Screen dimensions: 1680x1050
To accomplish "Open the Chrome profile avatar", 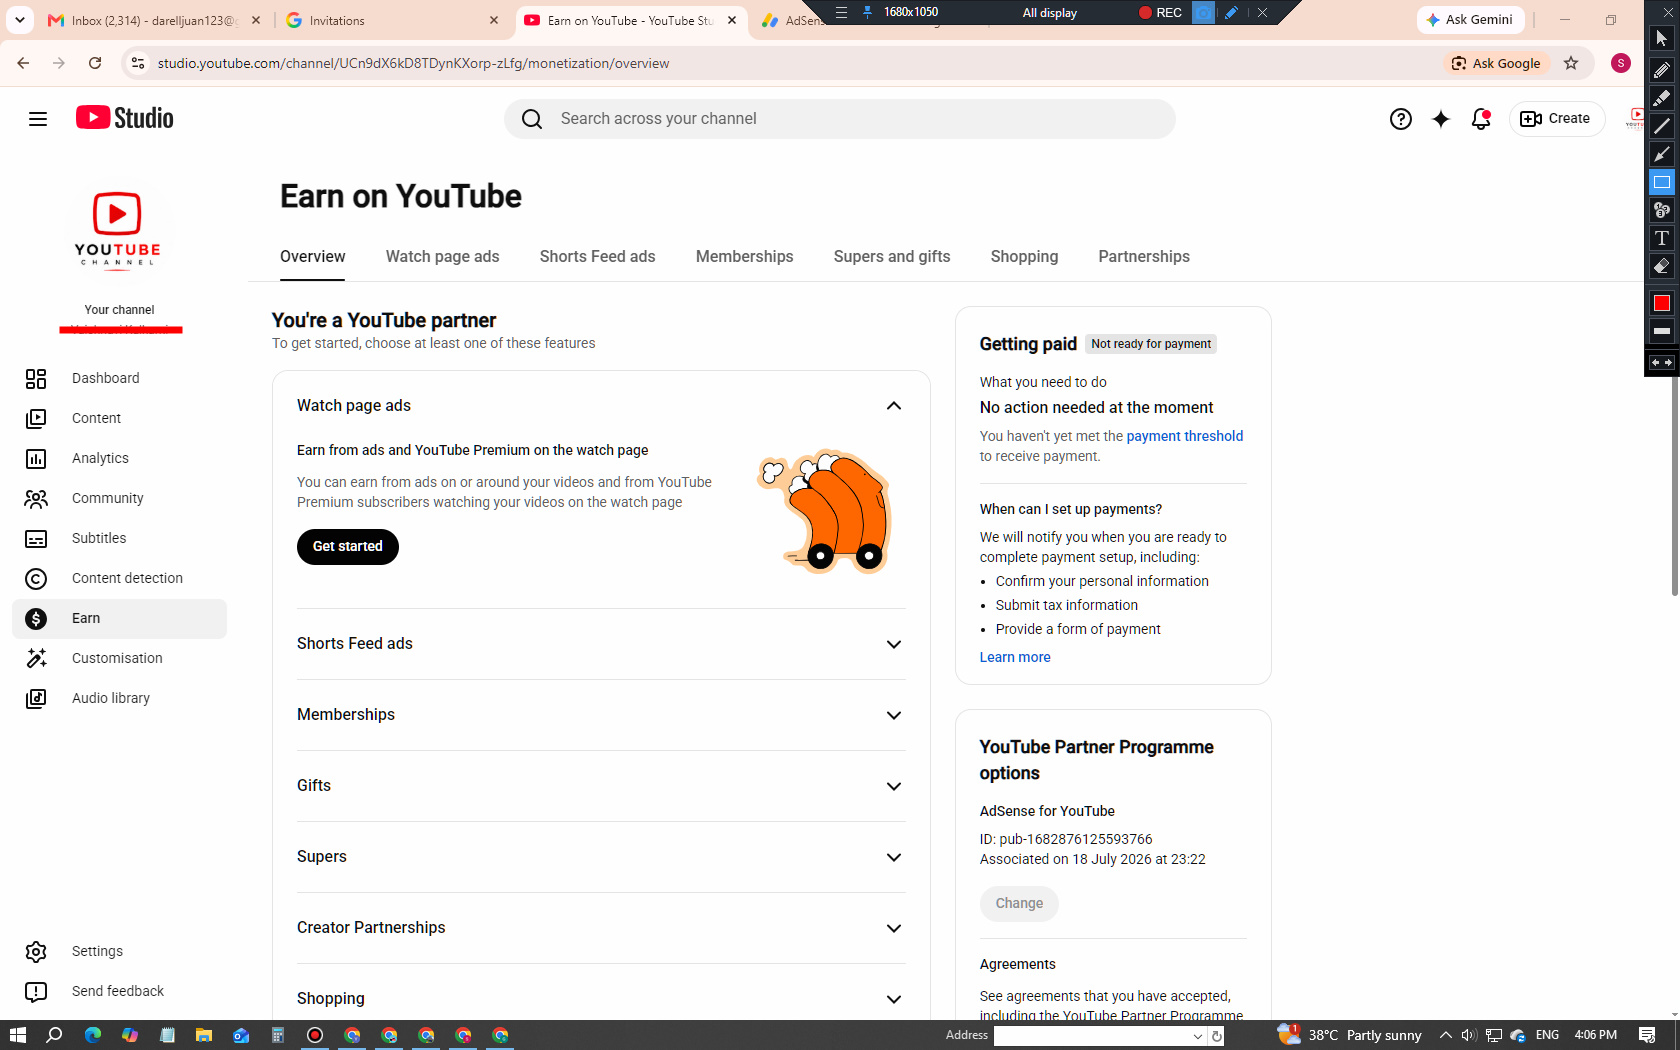I will click(1621, 63).
